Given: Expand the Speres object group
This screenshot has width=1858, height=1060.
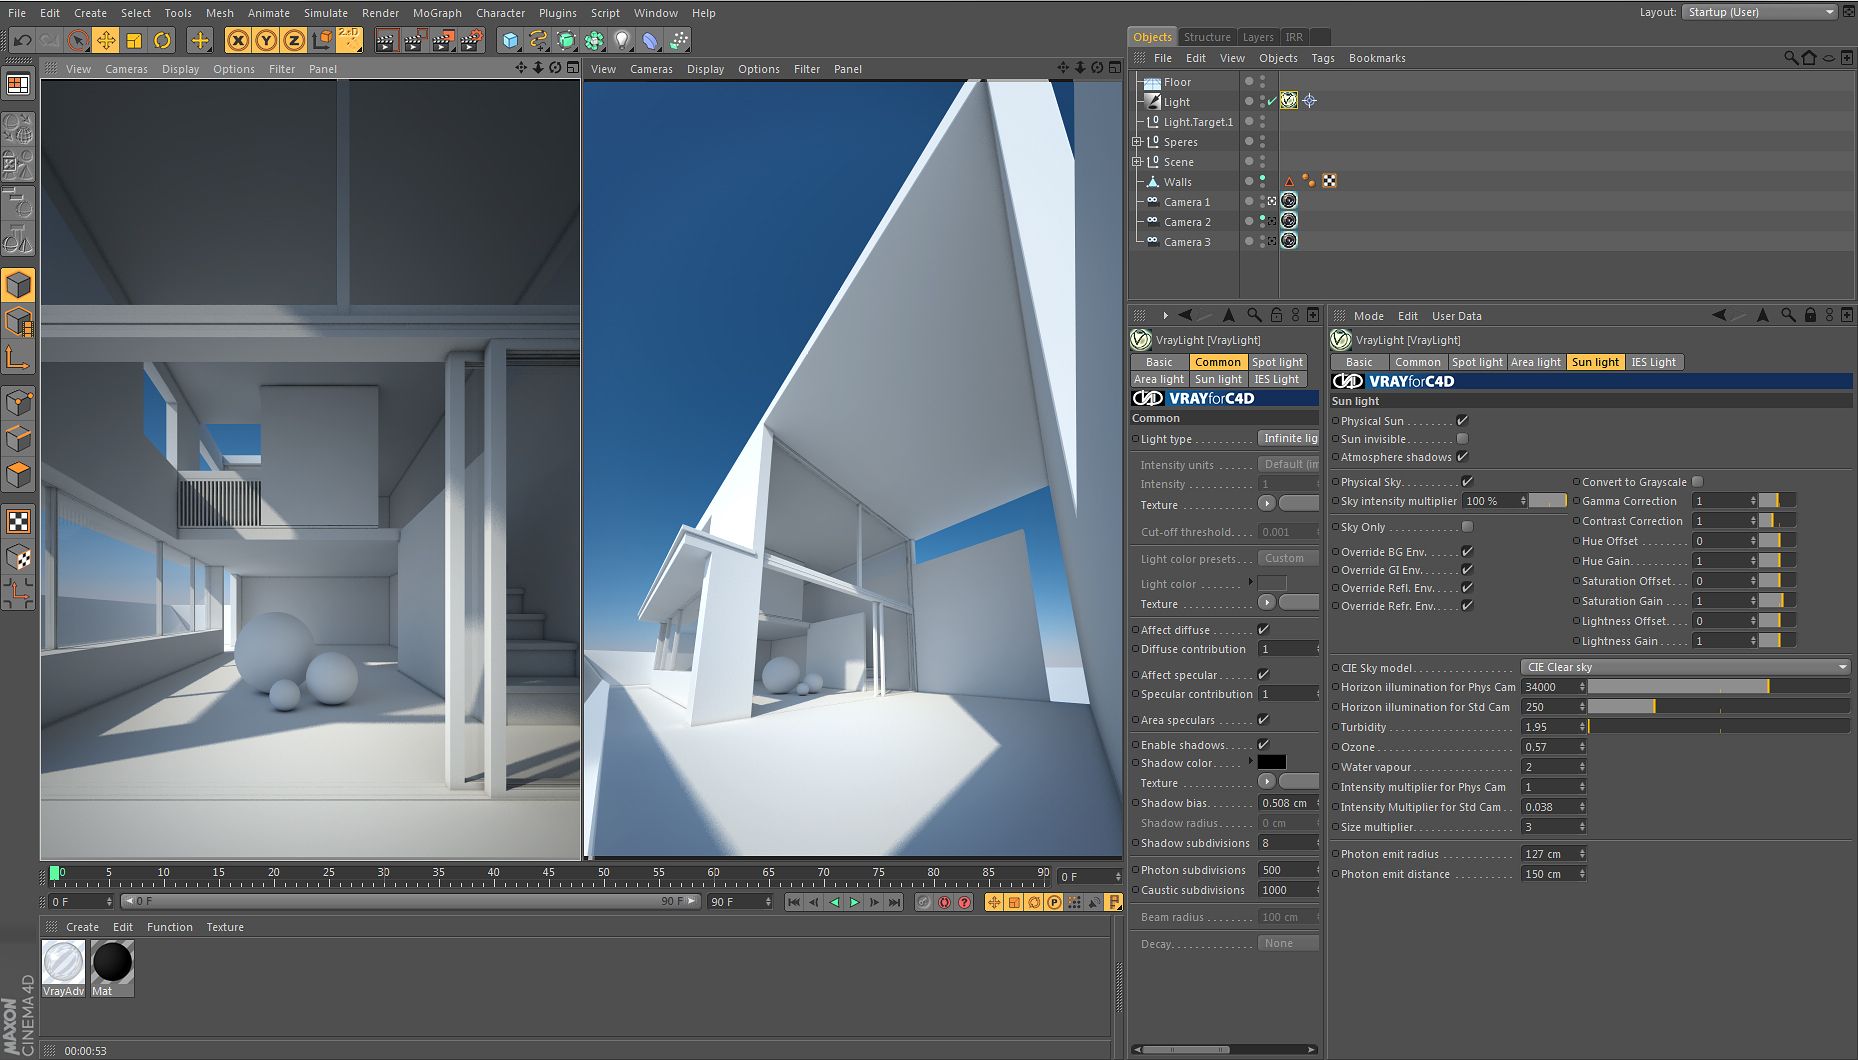Looking at the screenshot, I should click(x=1136, y=142).
